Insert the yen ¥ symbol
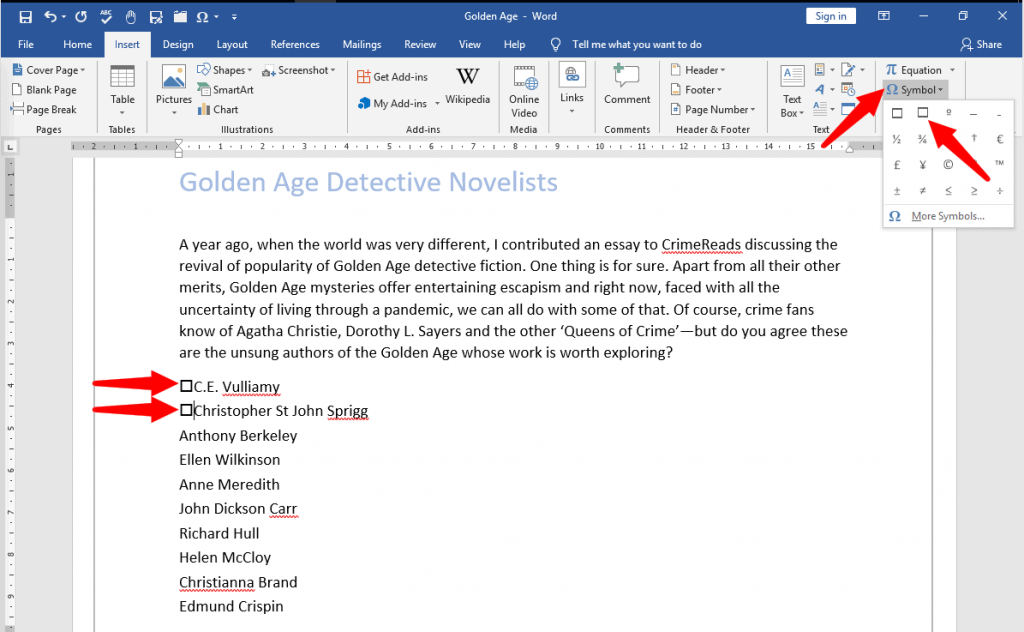This screenshot has height=632, width=1024. pyautogui.click(x=922, y=165)
